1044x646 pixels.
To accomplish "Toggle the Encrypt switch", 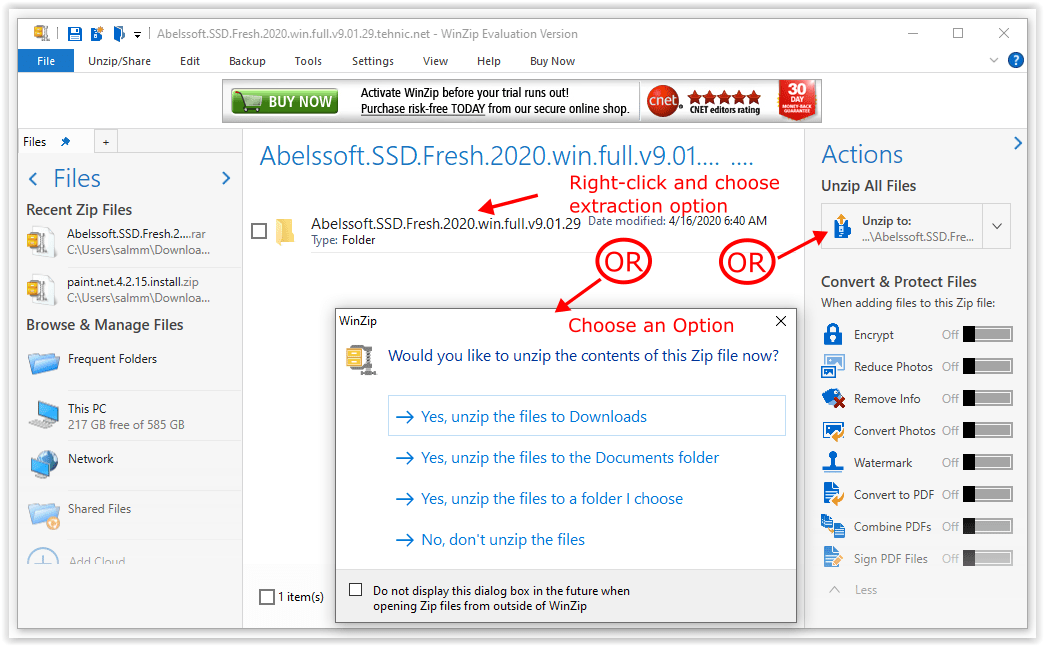I will [x=988, y=334].
